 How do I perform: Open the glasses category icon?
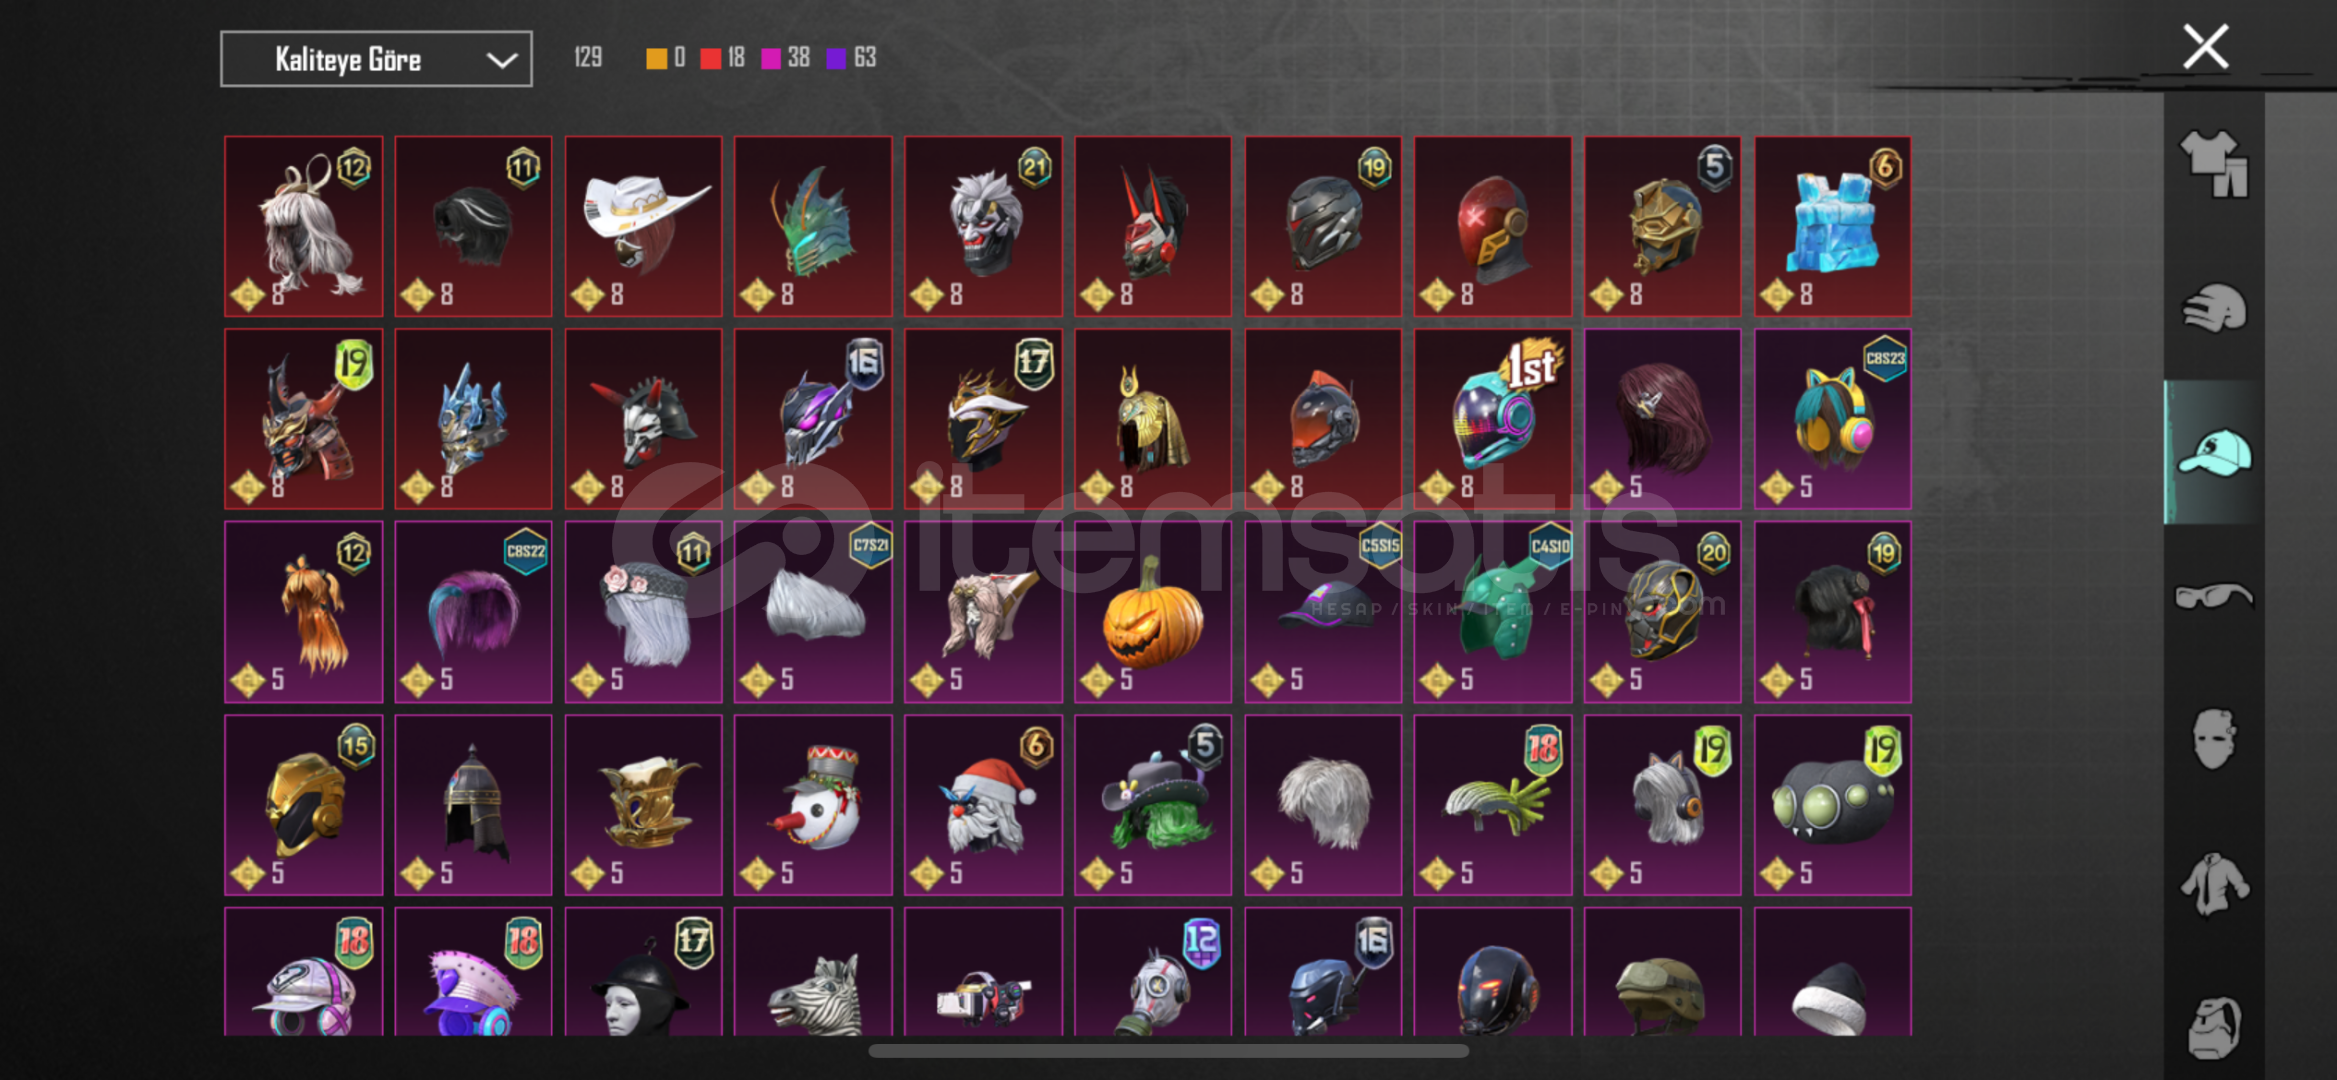point(2214,596)
